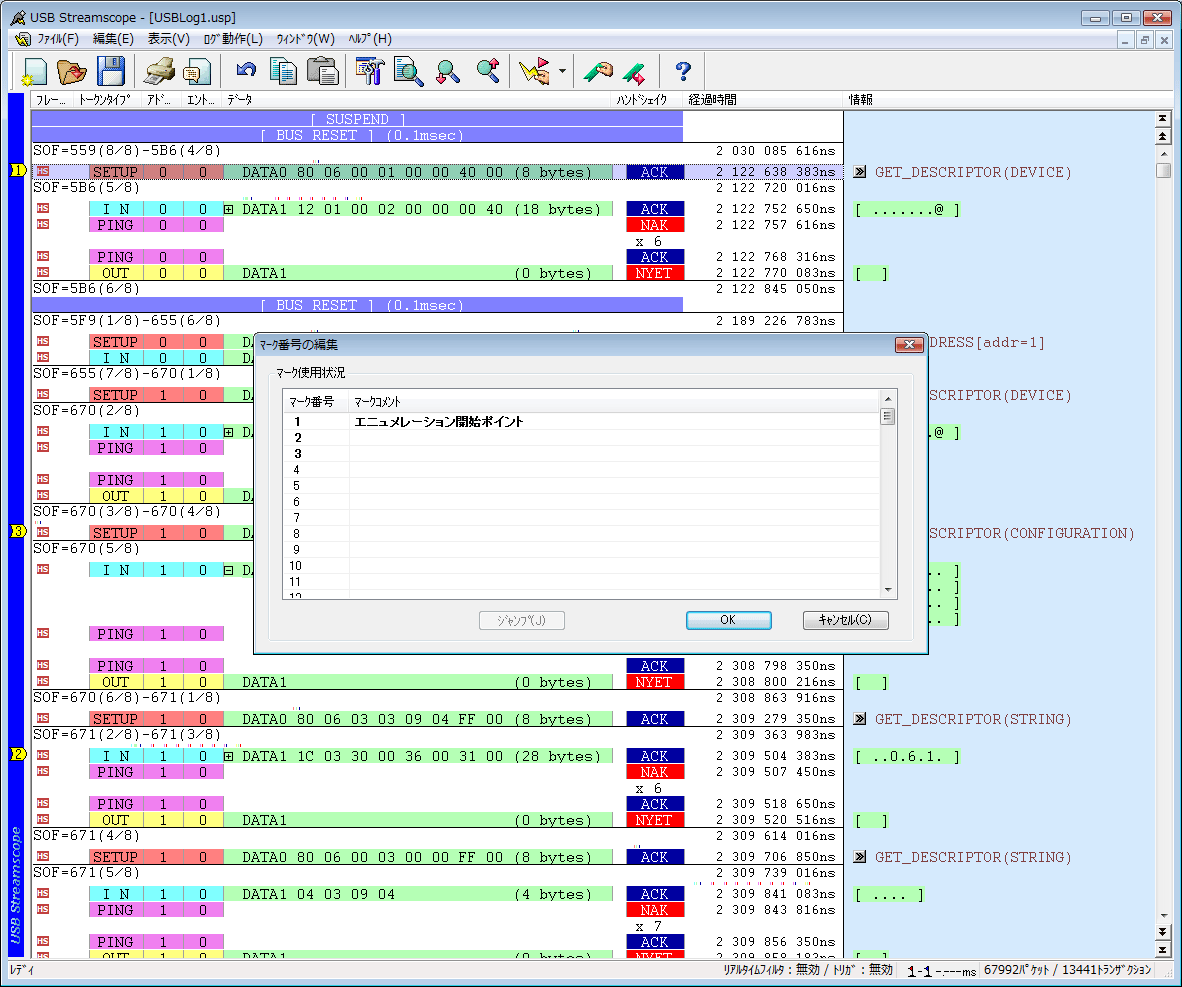This screenshot has height=987, width=1182.
Task: Click キャンセル(C) in the mark dialog
Action: point(845,620)
